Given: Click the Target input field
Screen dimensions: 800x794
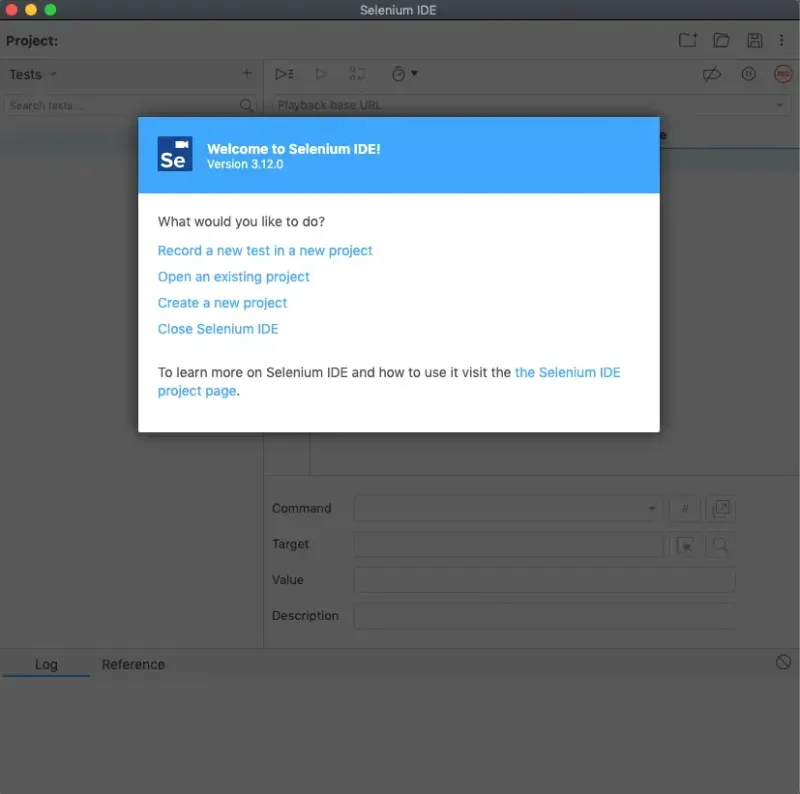Looking at the screenshot, I should click(x=509, y=544).
